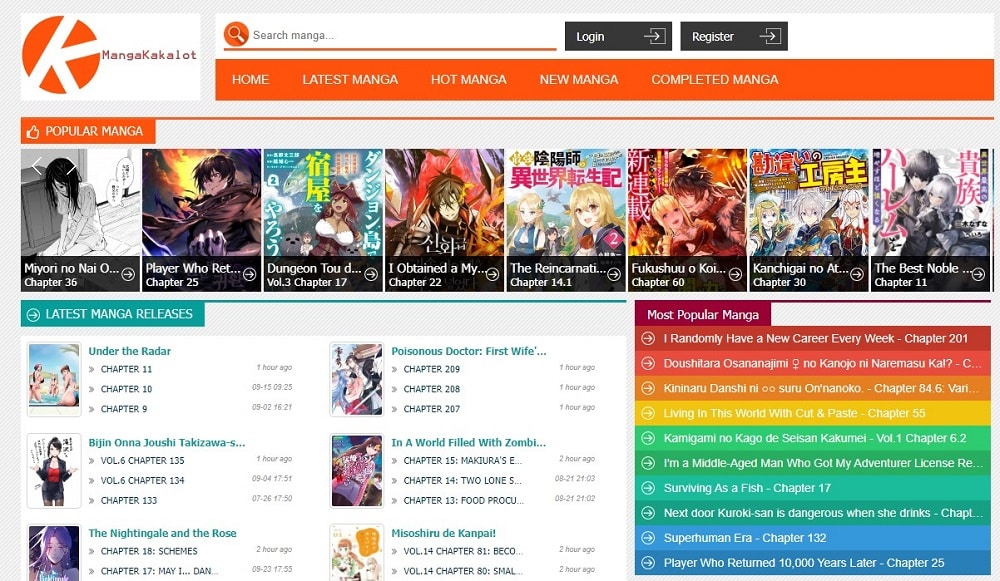Open The Nightingale and the Rose link
Image resolution: width=1000 pixels, height=581 pixels.
[x=163, y=533]
